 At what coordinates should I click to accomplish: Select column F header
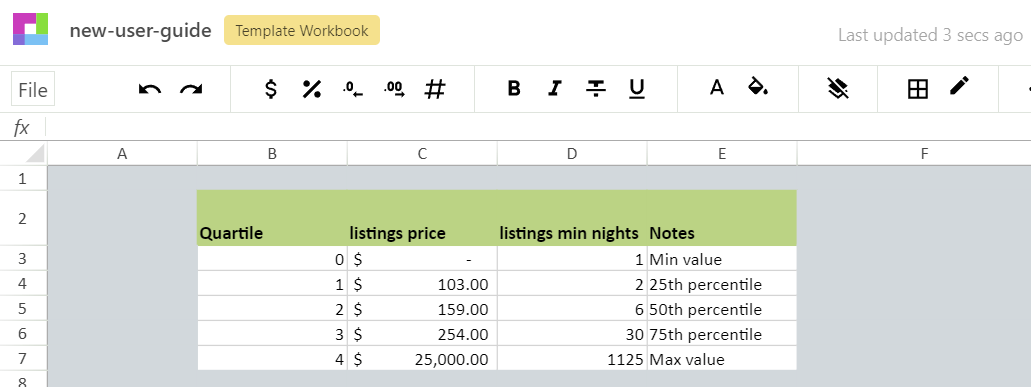click(x=914, y=154)
